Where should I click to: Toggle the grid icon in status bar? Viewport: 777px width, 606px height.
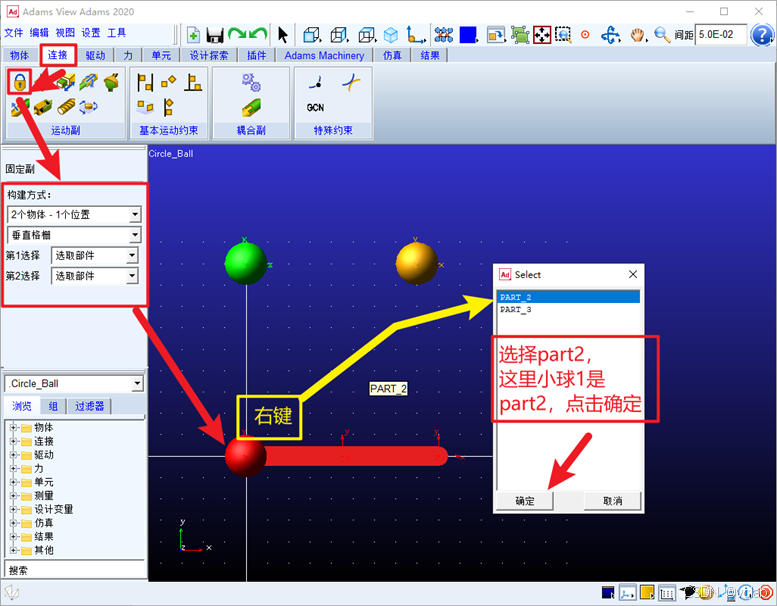pos(667,592)
